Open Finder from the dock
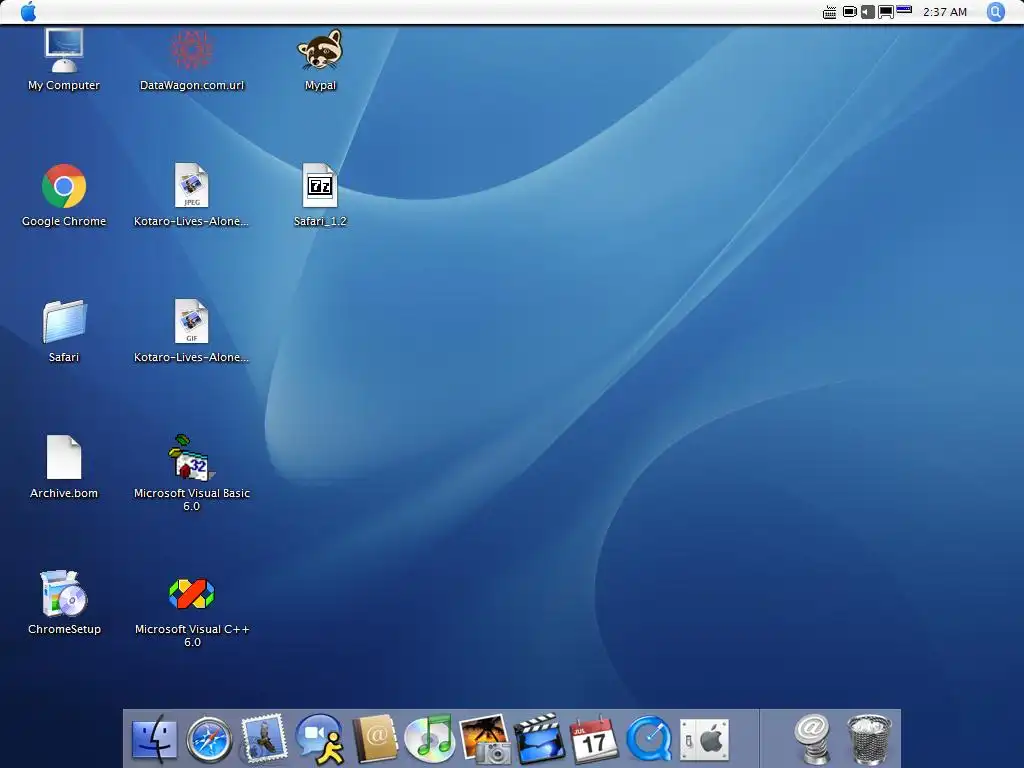This screenshot has height=768, width=1024. (x=154, y=740)
